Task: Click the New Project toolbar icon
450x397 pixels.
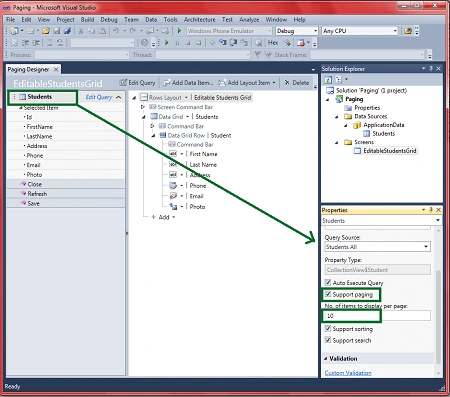Action: [14, 31]
